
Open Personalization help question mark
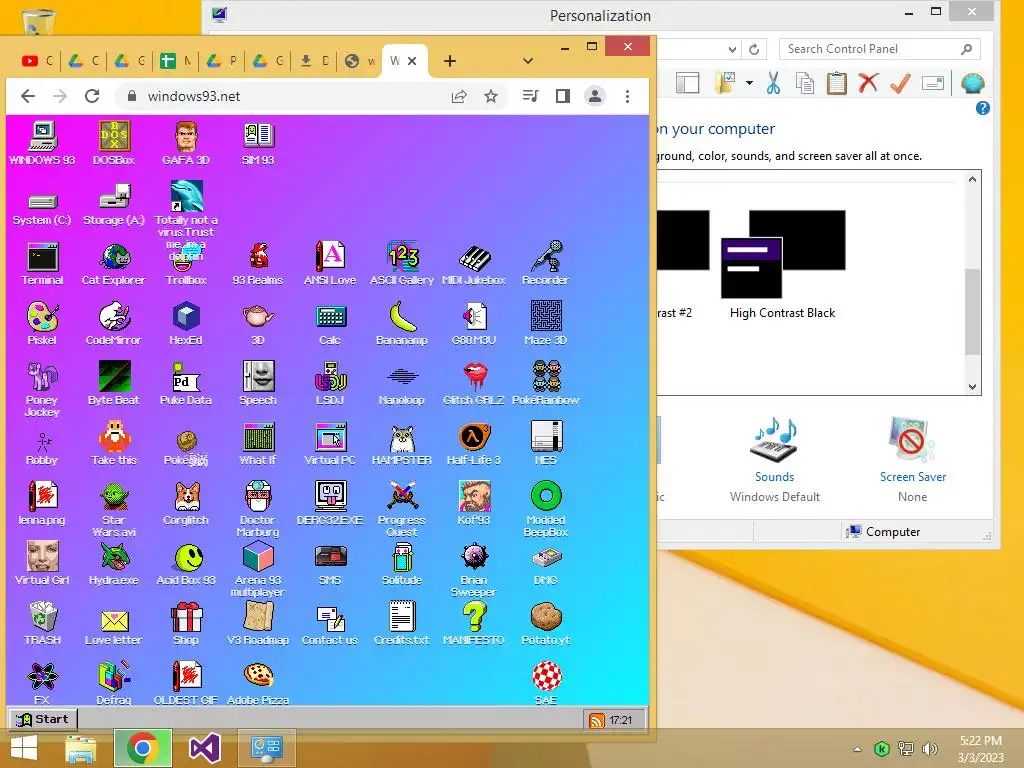(982, 108)
